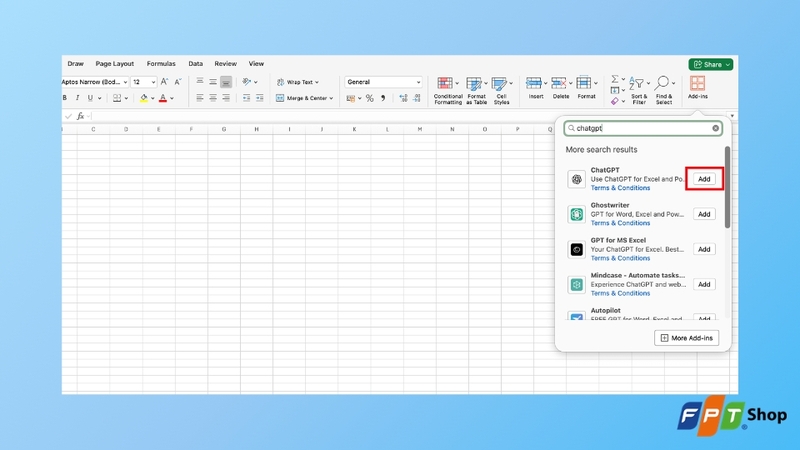The image size is (800, 450).
Task: Click the fx insert function icon
Action: click(80, 116)
